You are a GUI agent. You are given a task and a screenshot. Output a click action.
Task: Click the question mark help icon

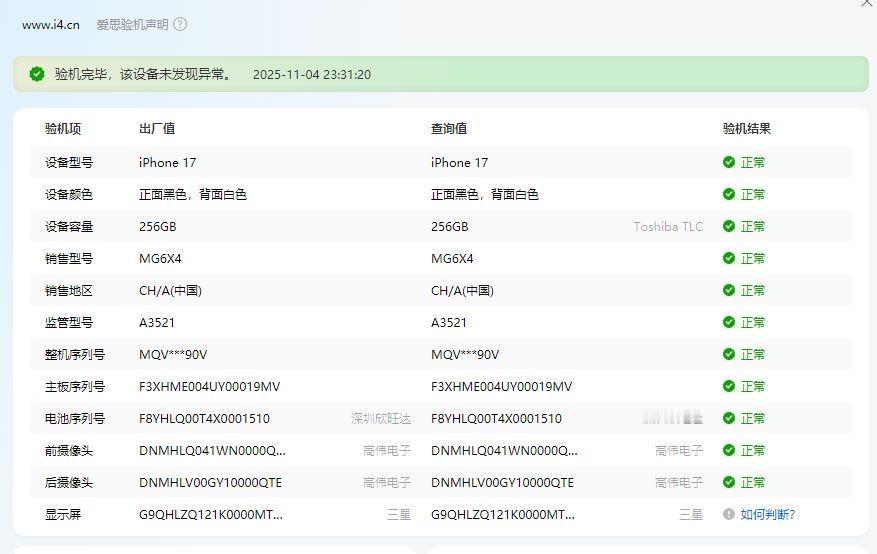coord(180,25)
